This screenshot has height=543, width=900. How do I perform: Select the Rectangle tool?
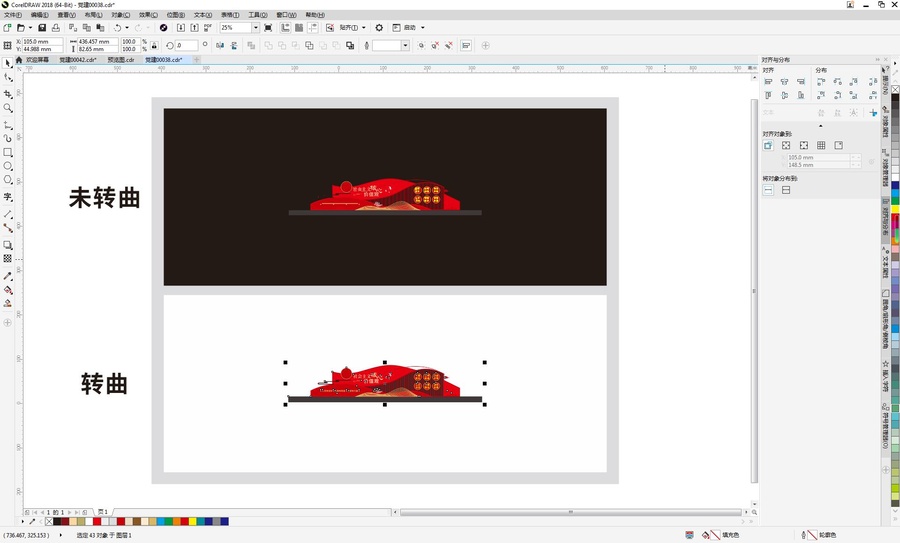[7, 152]
